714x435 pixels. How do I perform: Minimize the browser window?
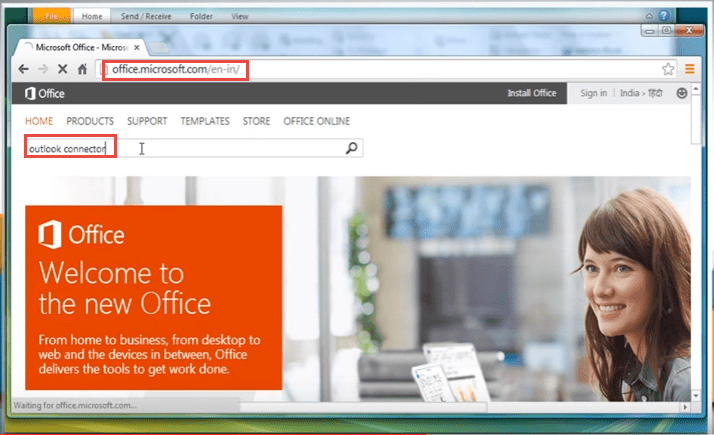[x=650, y=31]
